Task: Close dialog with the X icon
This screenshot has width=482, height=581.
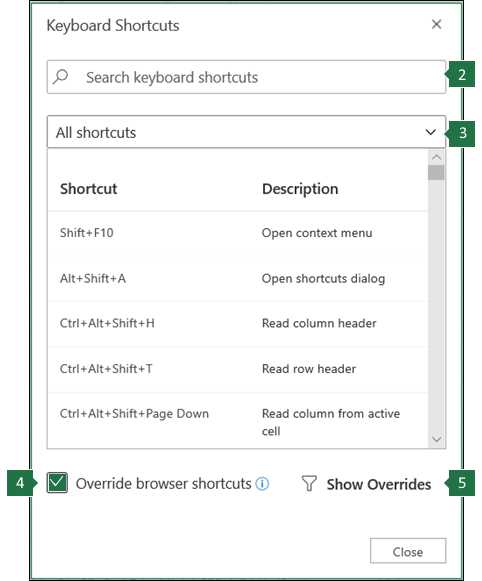Action: 436,24
